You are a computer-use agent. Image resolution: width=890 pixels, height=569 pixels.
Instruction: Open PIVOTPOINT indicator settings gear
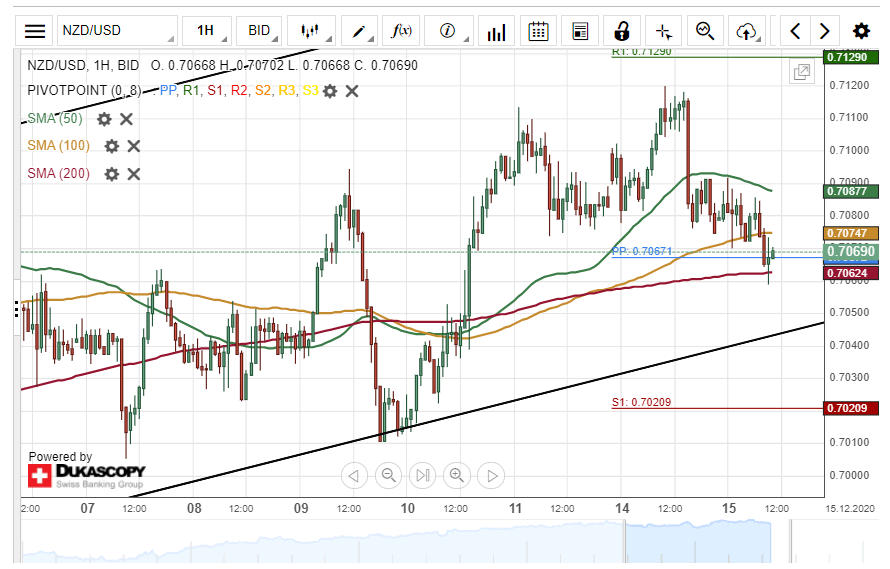pyautogui.click(x=329, y=91)
